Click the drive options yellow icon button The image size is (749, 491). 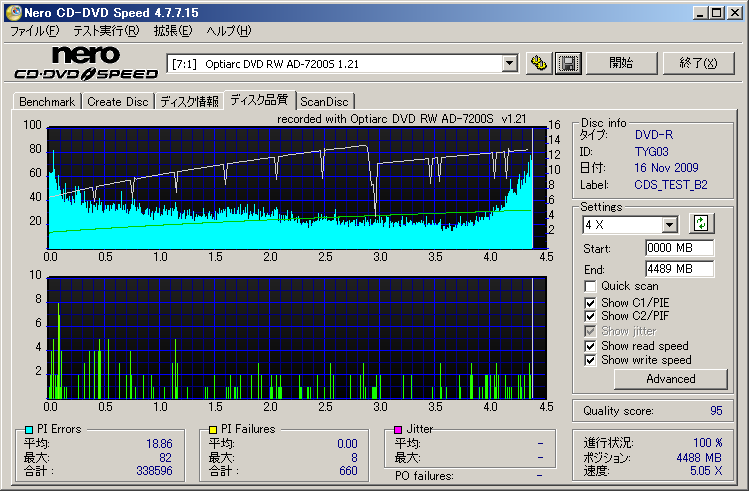pyautogui.click(x=539, y=63)
